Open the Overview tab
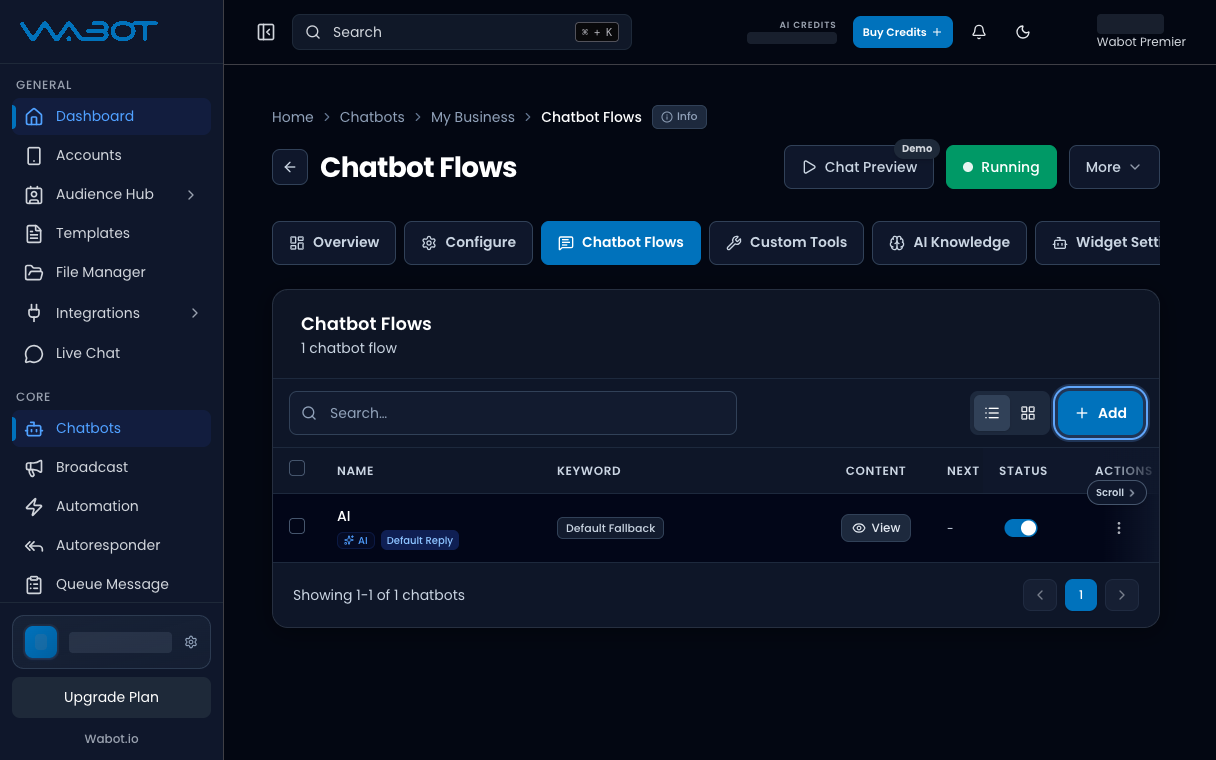1216x760 pixels. point(334,243)
